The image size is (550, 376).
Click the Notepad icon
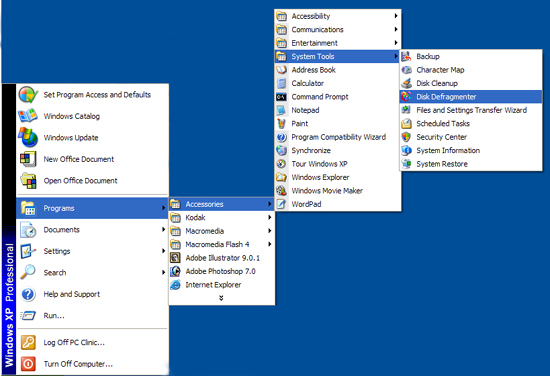tap(281, 110)
